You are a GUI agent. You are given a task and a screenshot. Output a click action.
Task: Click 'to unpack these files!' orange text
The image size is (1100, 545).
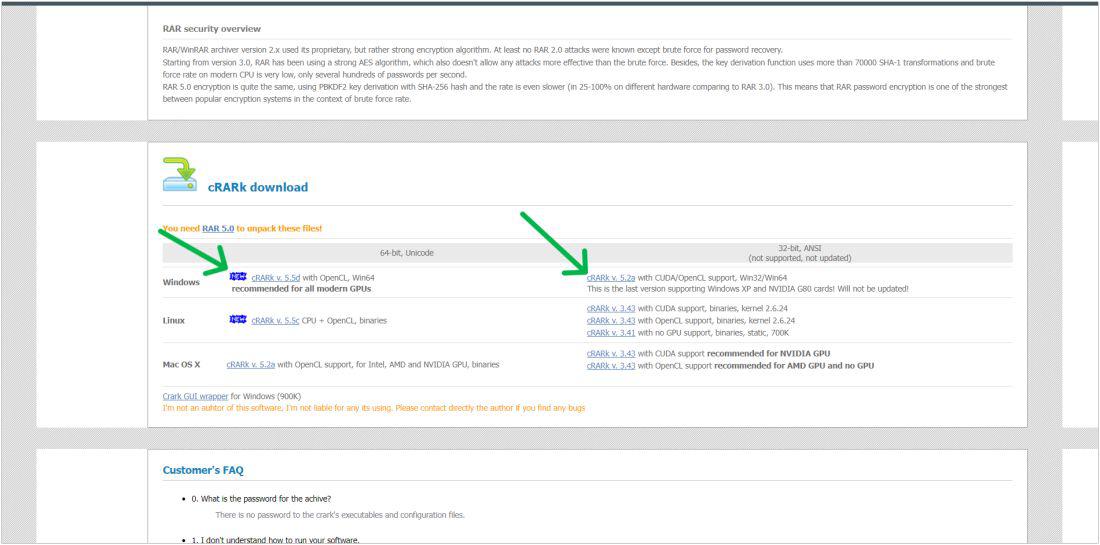279,229
